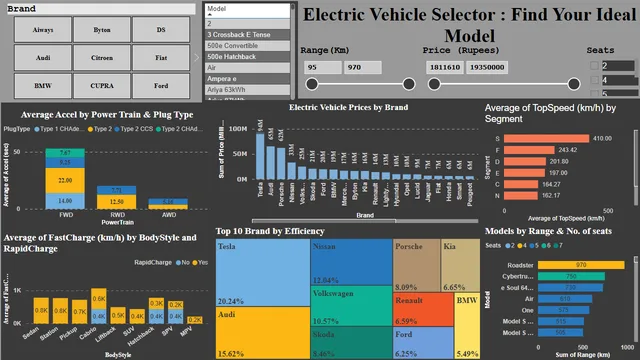Image resolution: width=640 pixels, height=360 pixels.
Task: Select segment S top speed bar
Action: pos(547,138)
